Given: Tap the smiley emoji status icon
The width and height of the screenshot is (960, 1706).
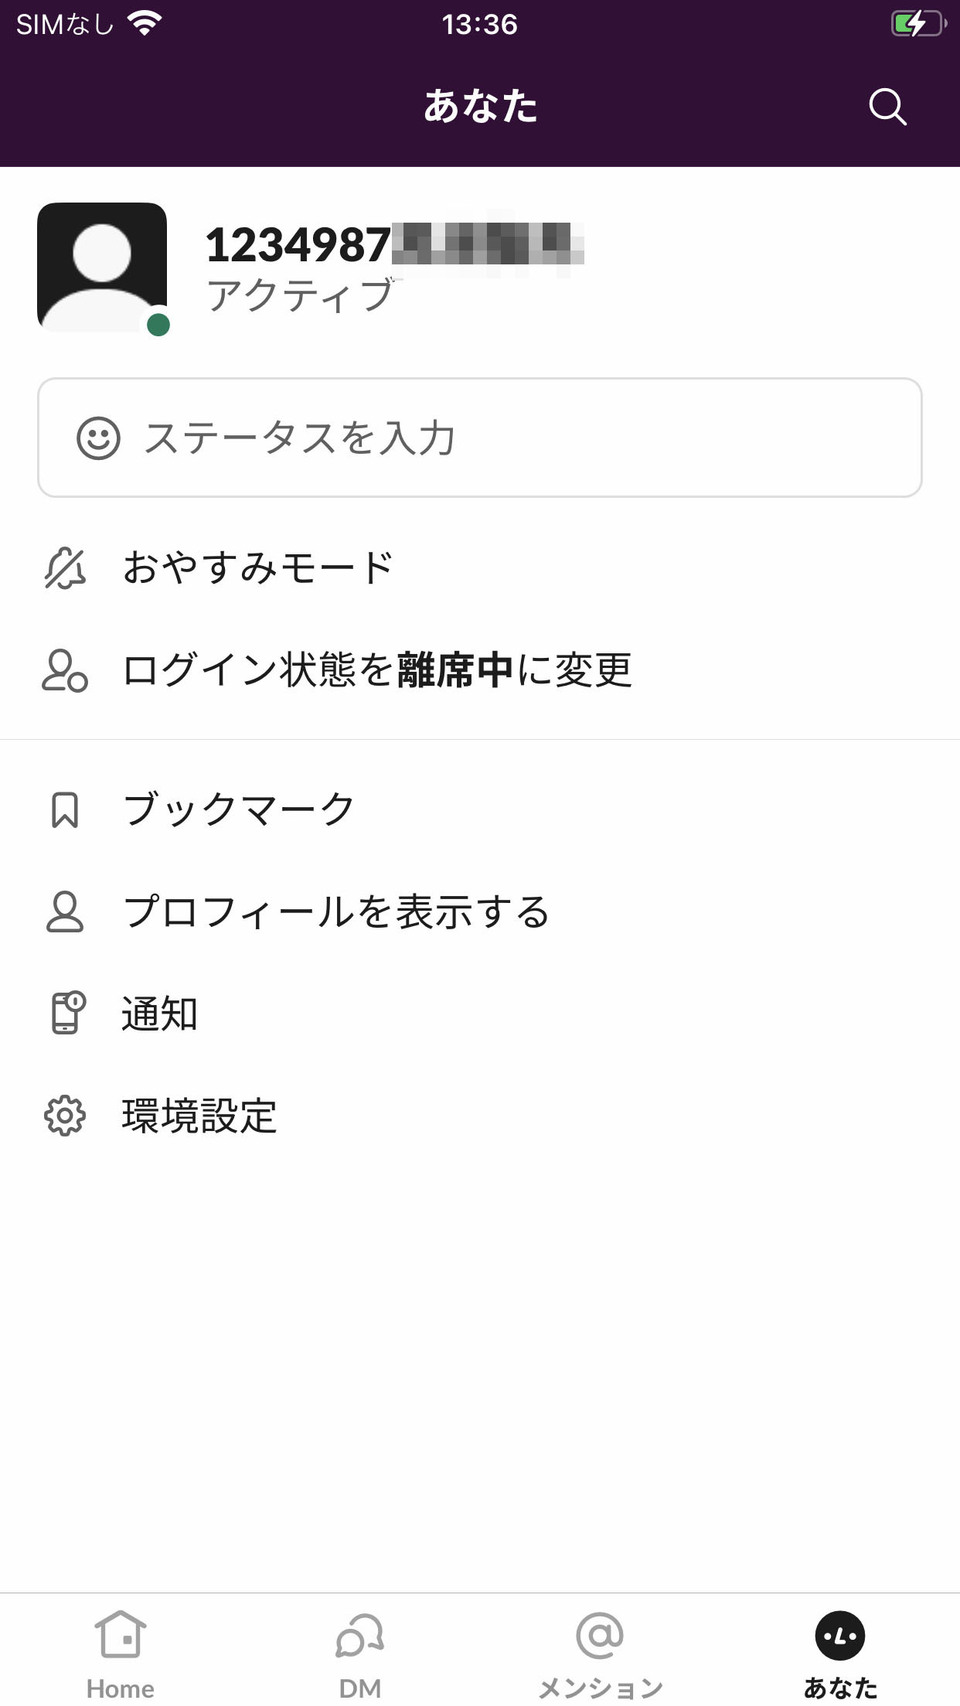Looking at the screenshot, I should tap(98, 438).
